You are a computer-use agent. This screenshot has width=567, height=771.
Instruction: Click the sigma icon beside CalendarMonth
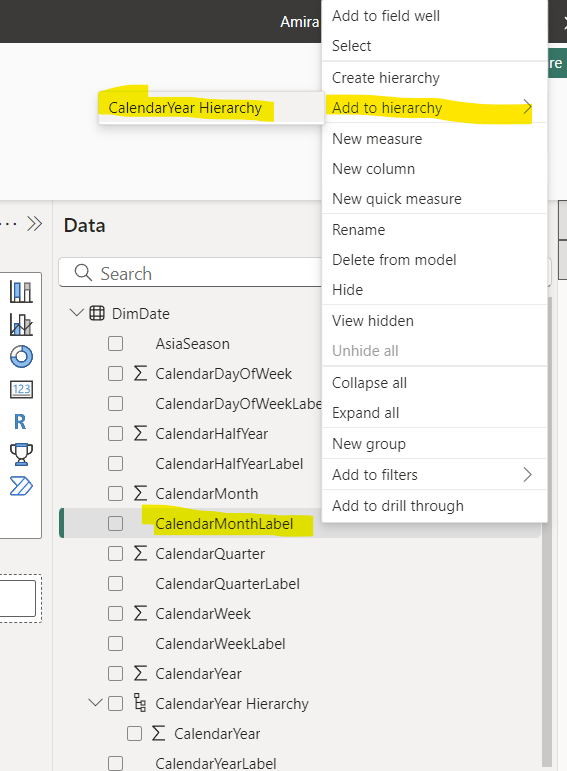tap(140, 494)
